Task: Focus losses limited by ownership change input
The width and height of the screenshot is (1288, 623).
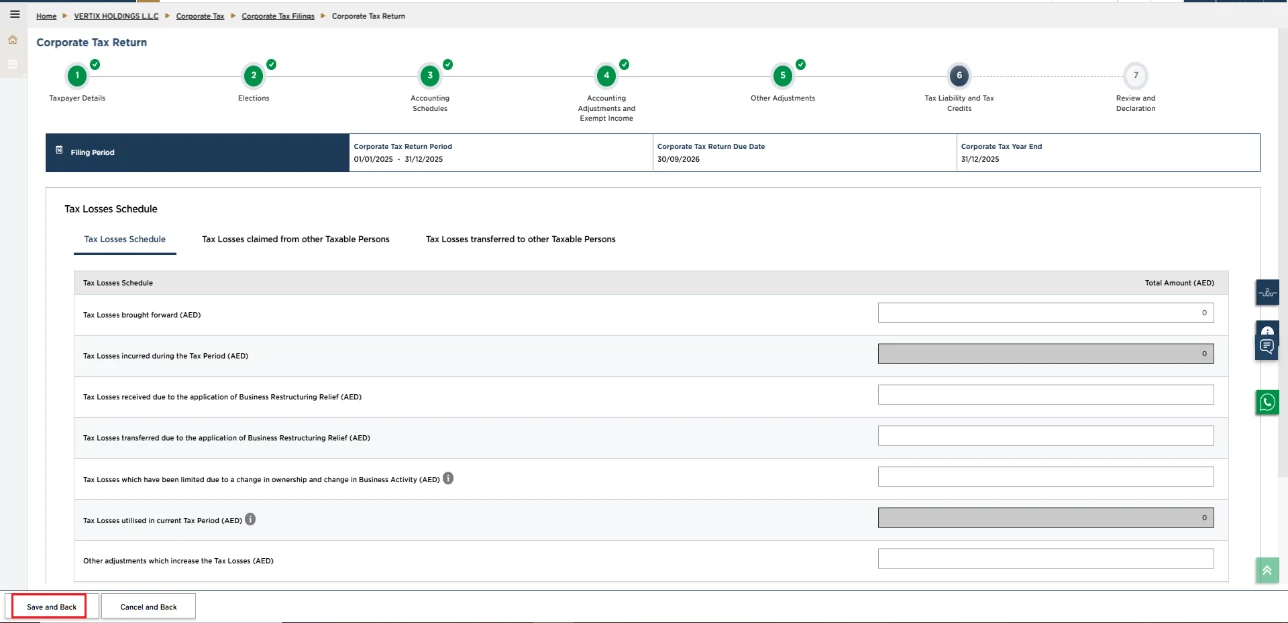Action: coord(1045,477)
